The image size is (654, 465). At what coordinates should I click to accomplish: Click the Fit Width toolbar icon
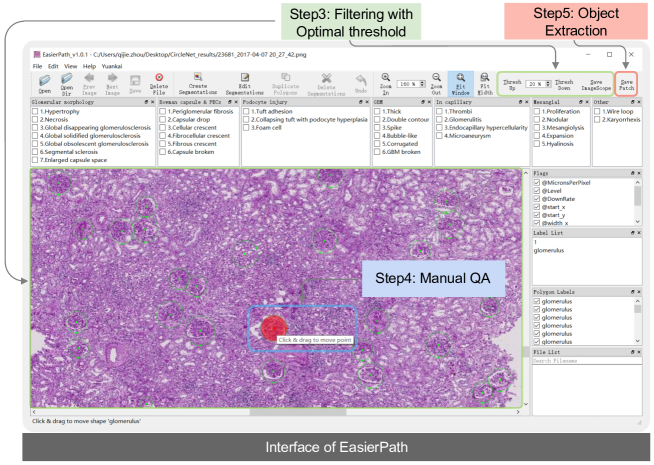click(x=485, y=83)
